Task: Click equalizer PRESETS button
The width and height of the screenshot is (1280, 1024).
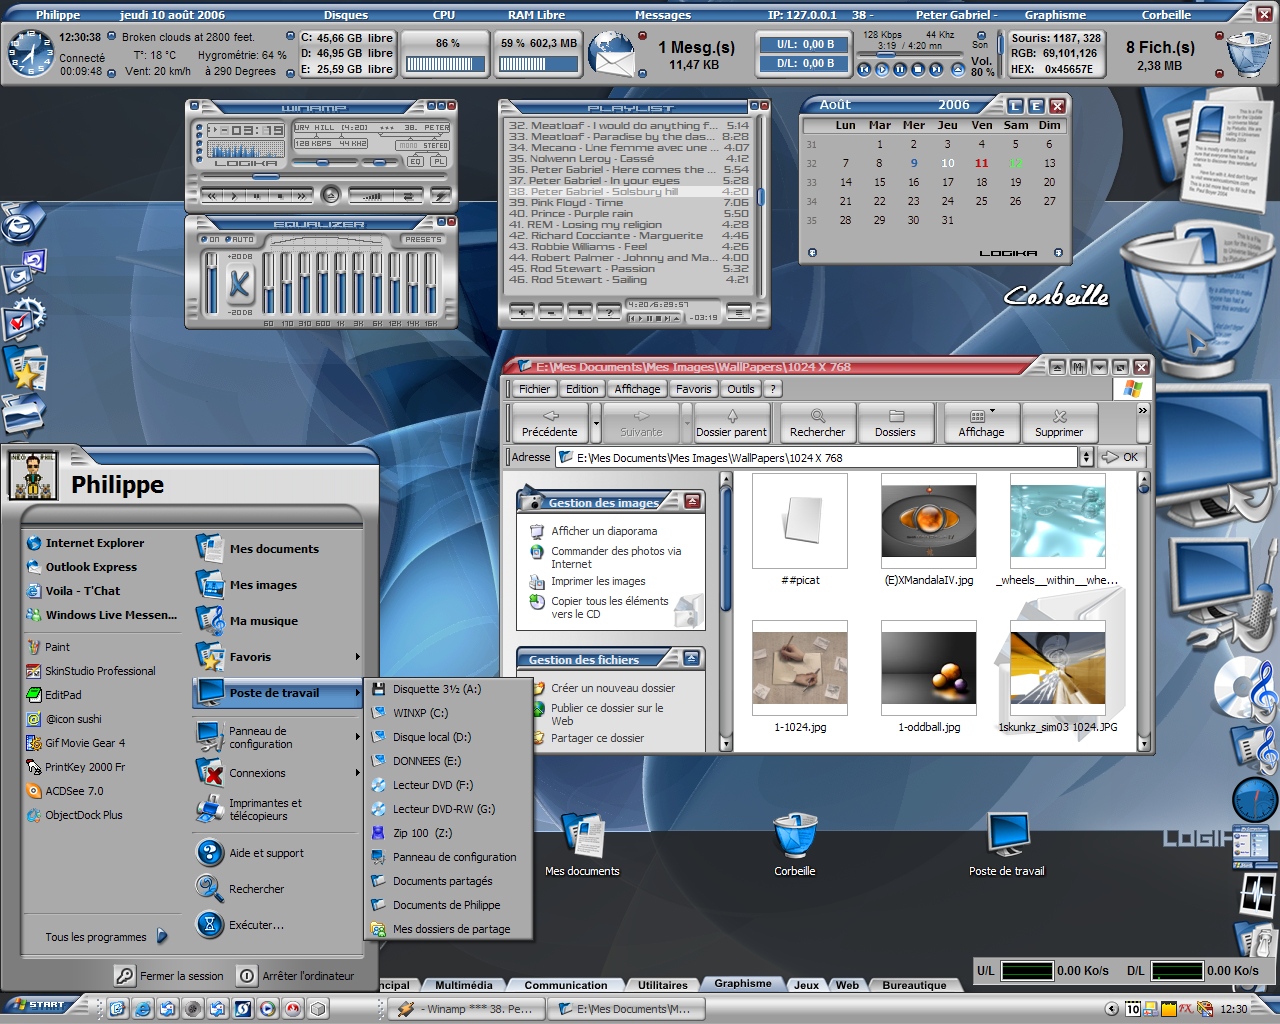Action: click(423, 239)
